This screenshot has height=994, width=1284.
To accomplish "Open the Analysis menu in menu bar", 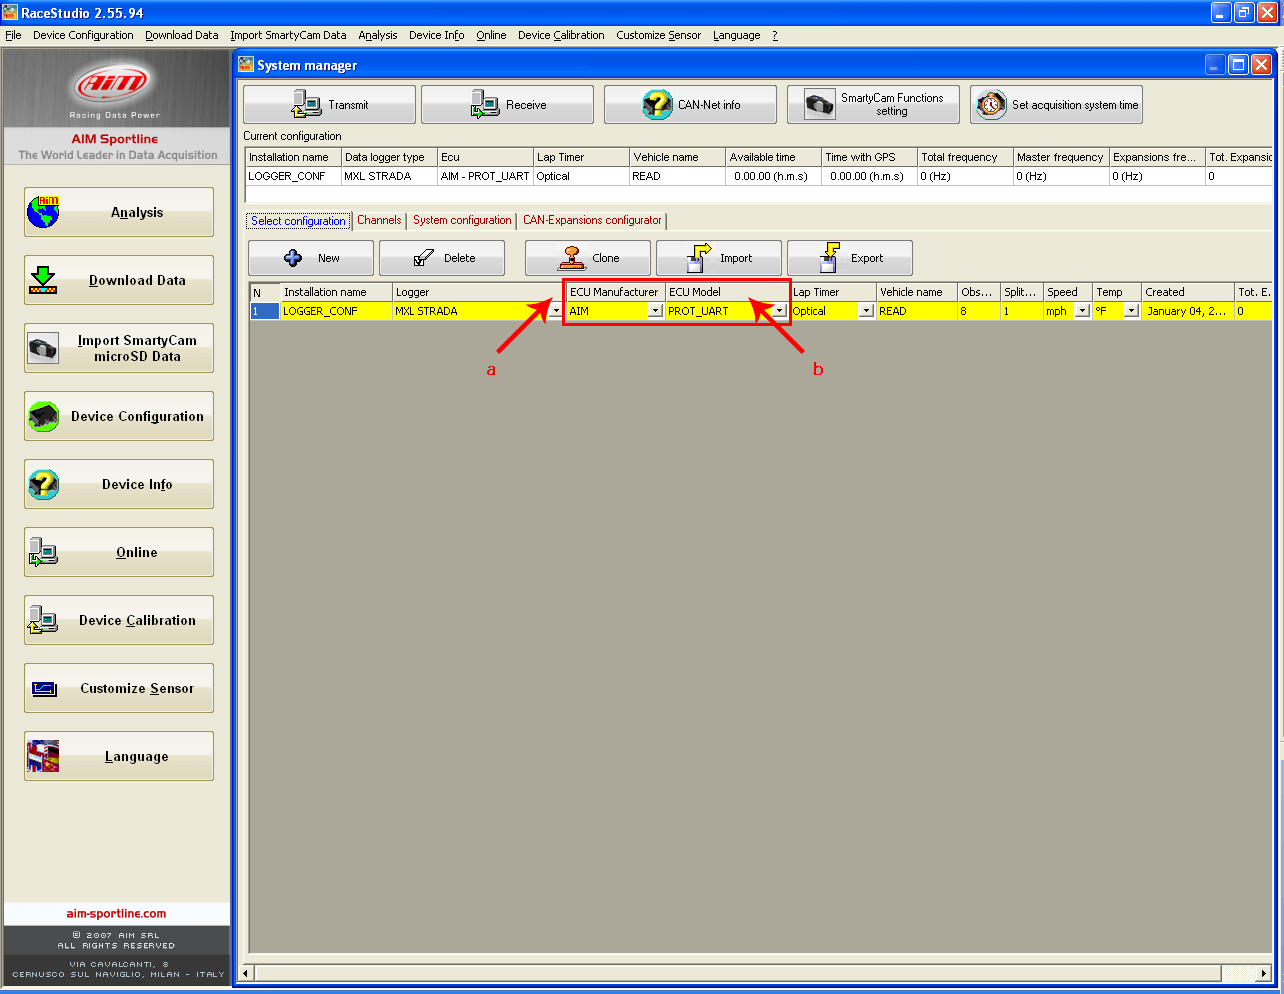I will tap(378, 35).
